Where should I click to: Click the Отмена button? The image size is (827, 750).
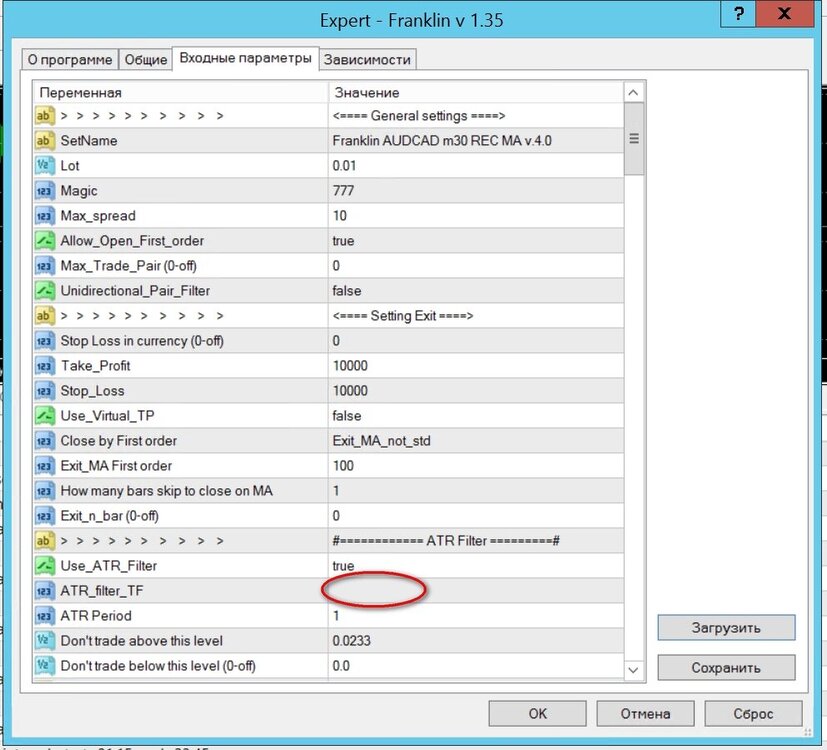coord(645,714)
